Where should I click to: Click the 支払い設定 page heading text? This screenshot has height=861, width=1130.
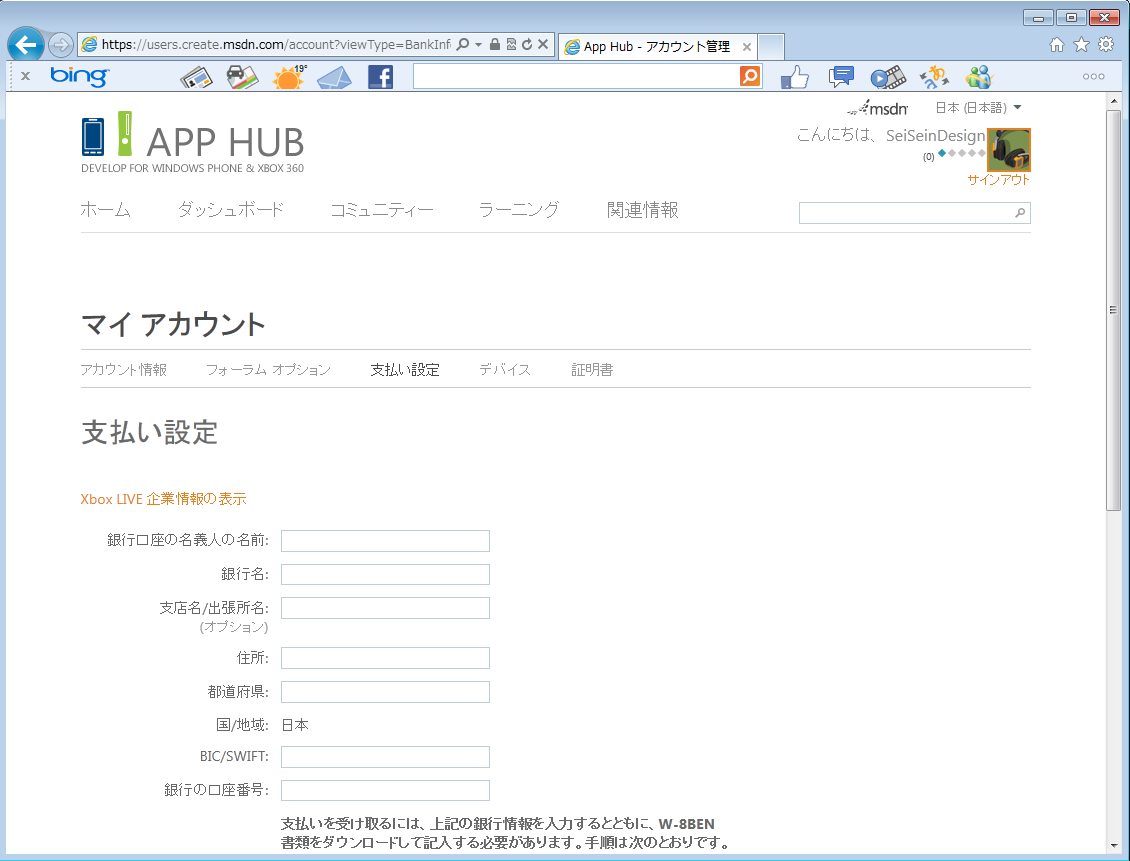[x=150, y=432]
